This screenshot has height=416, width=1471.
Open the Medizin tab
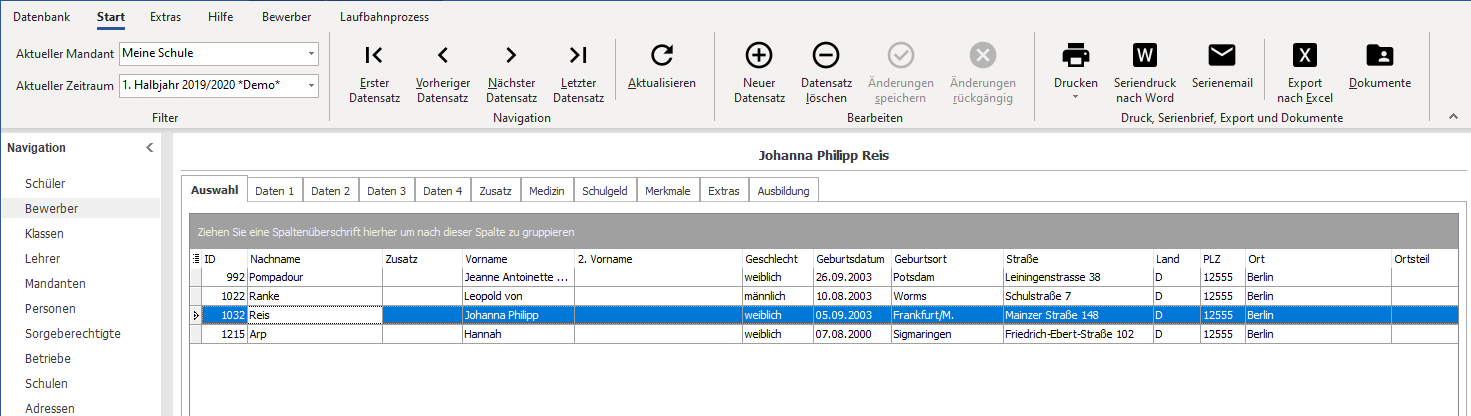547,190
